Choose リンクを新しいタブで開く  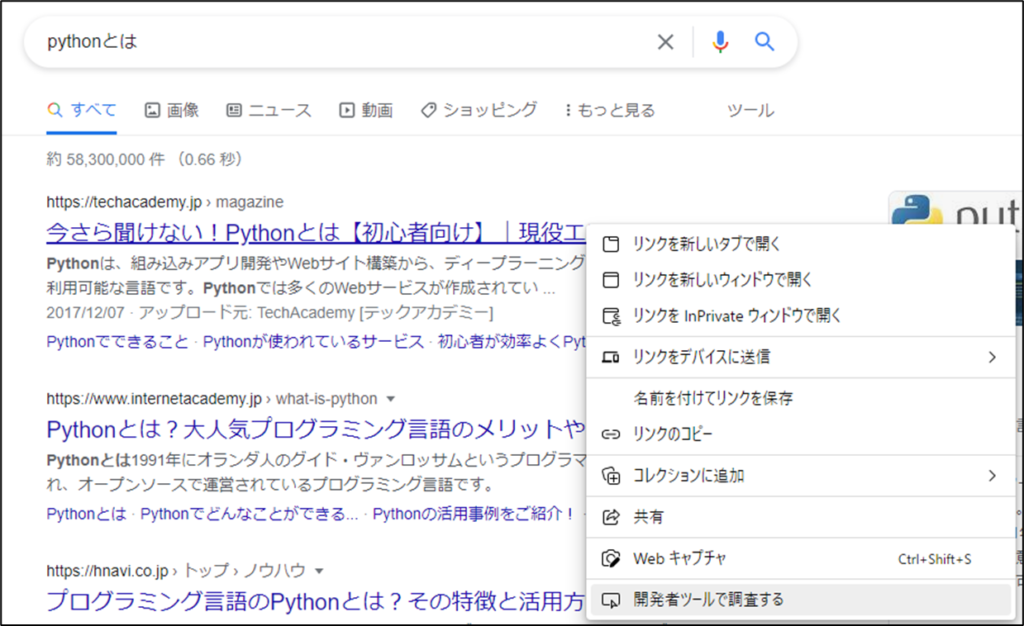coord(706,244)
